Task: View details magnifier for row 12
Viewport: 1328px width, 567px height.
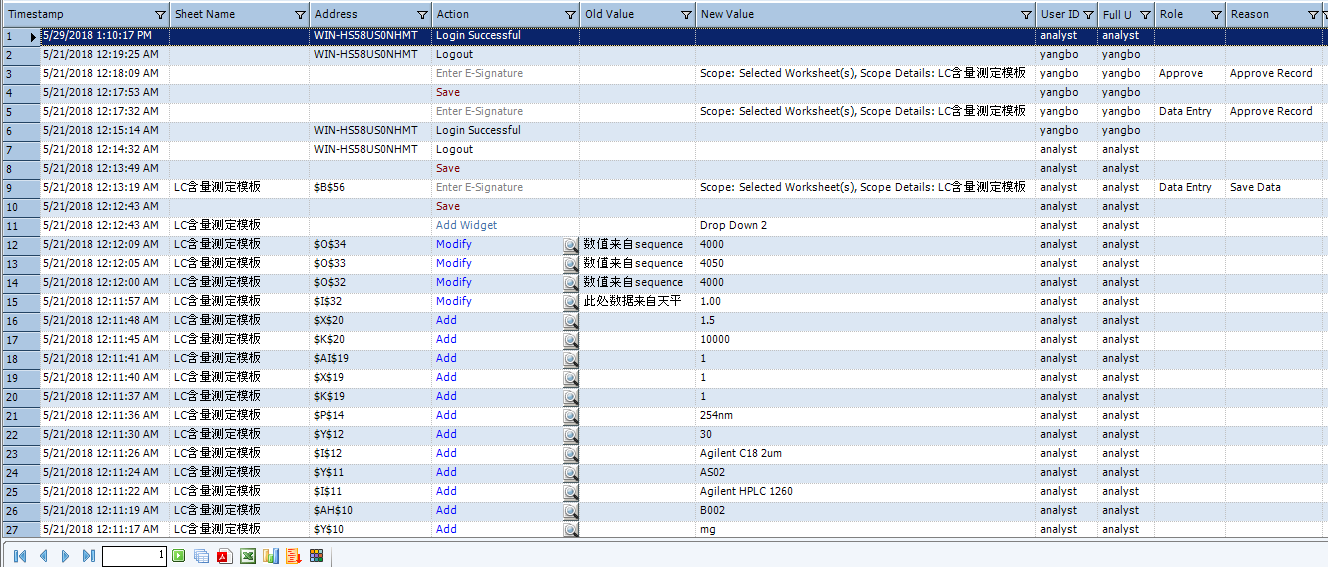Action: click(570, 245)
